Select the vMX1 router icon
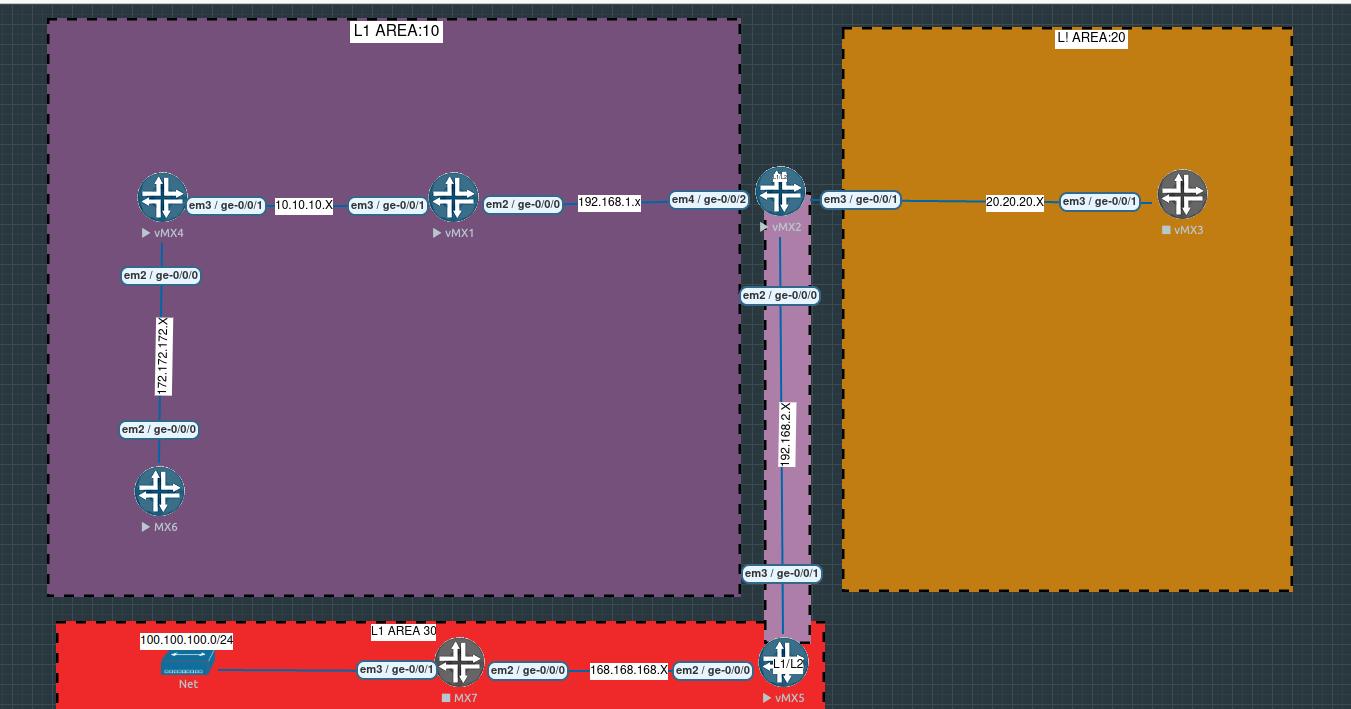 click(456, 196)
